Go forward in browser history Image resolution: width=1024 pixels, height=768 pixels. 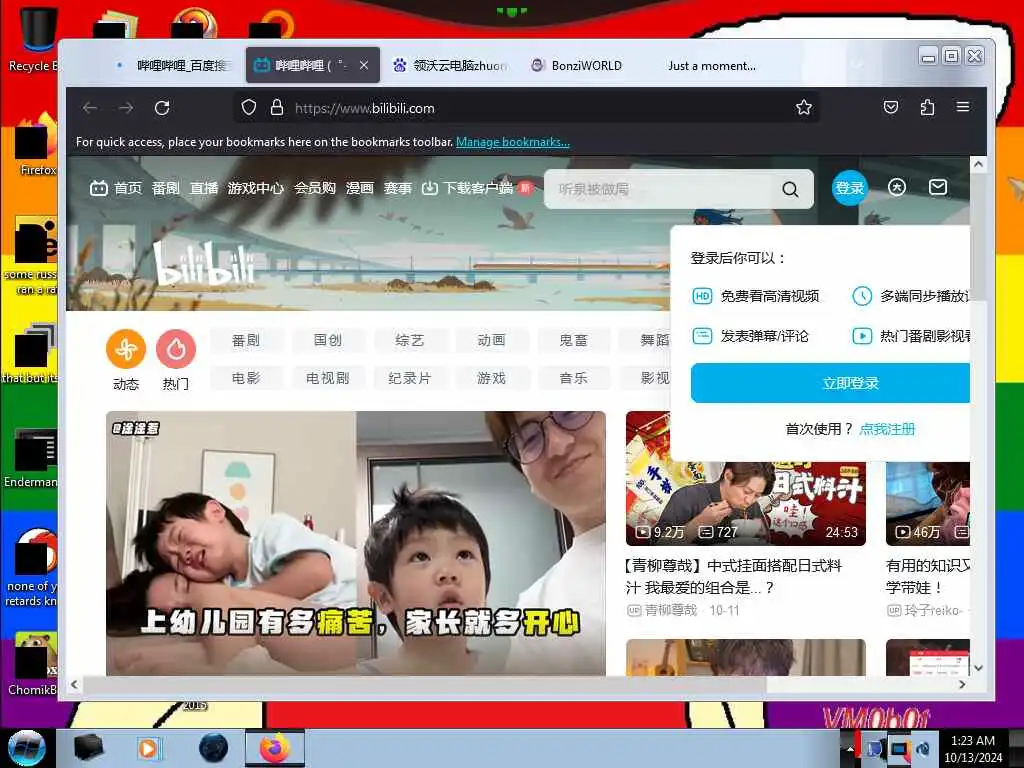click(x=126, y=108)
